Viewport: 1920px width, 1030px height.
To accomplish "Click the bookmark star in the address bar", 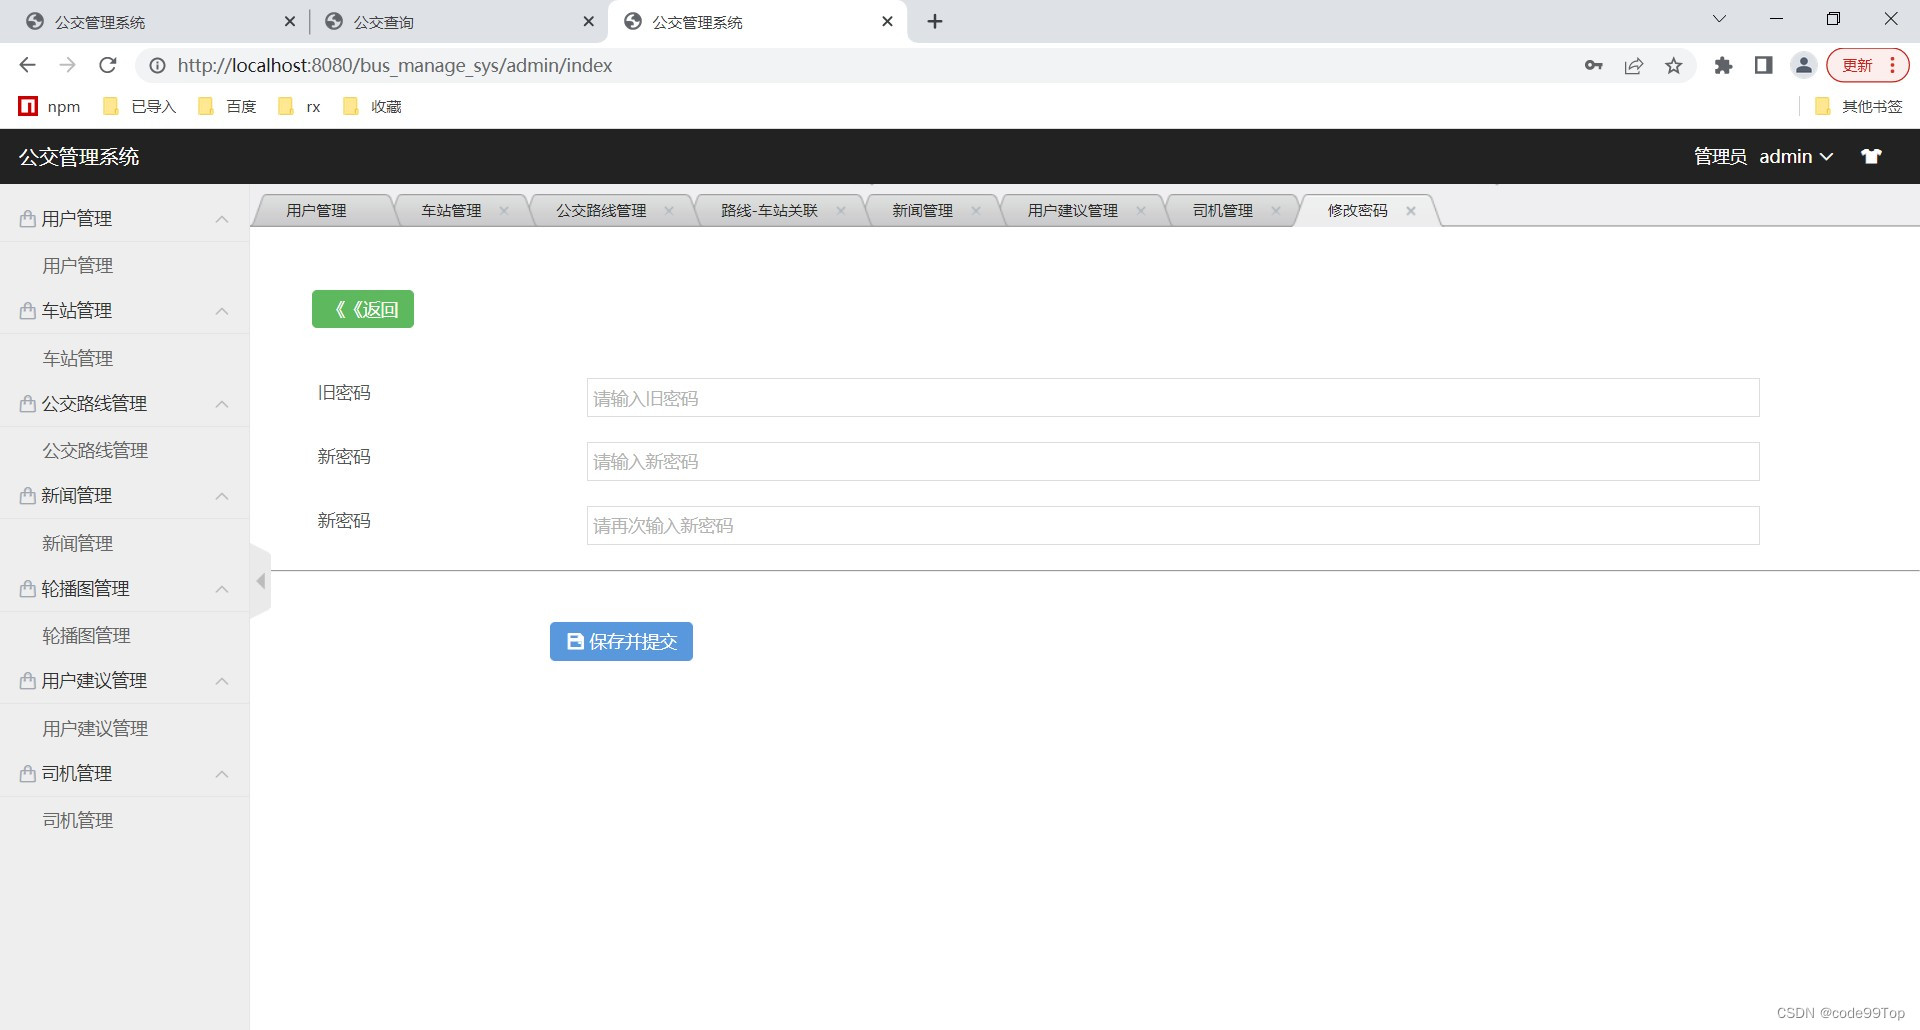I will click(x=1674, y=65).
